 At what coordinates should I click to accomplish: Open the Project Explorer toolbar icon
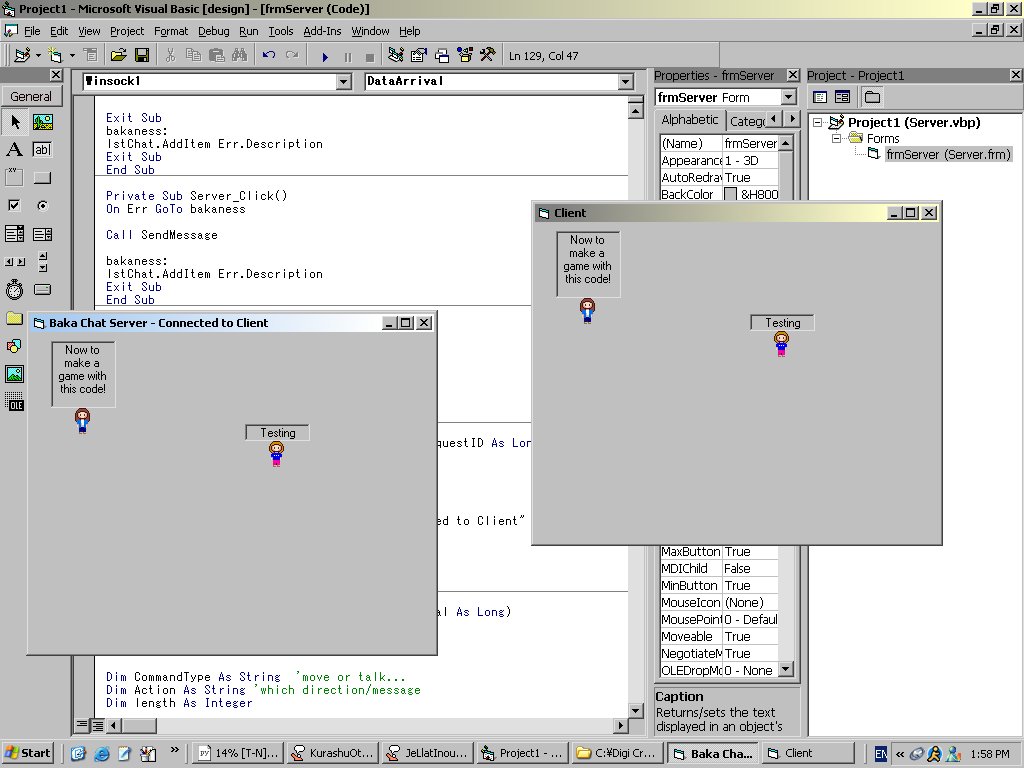395,56
